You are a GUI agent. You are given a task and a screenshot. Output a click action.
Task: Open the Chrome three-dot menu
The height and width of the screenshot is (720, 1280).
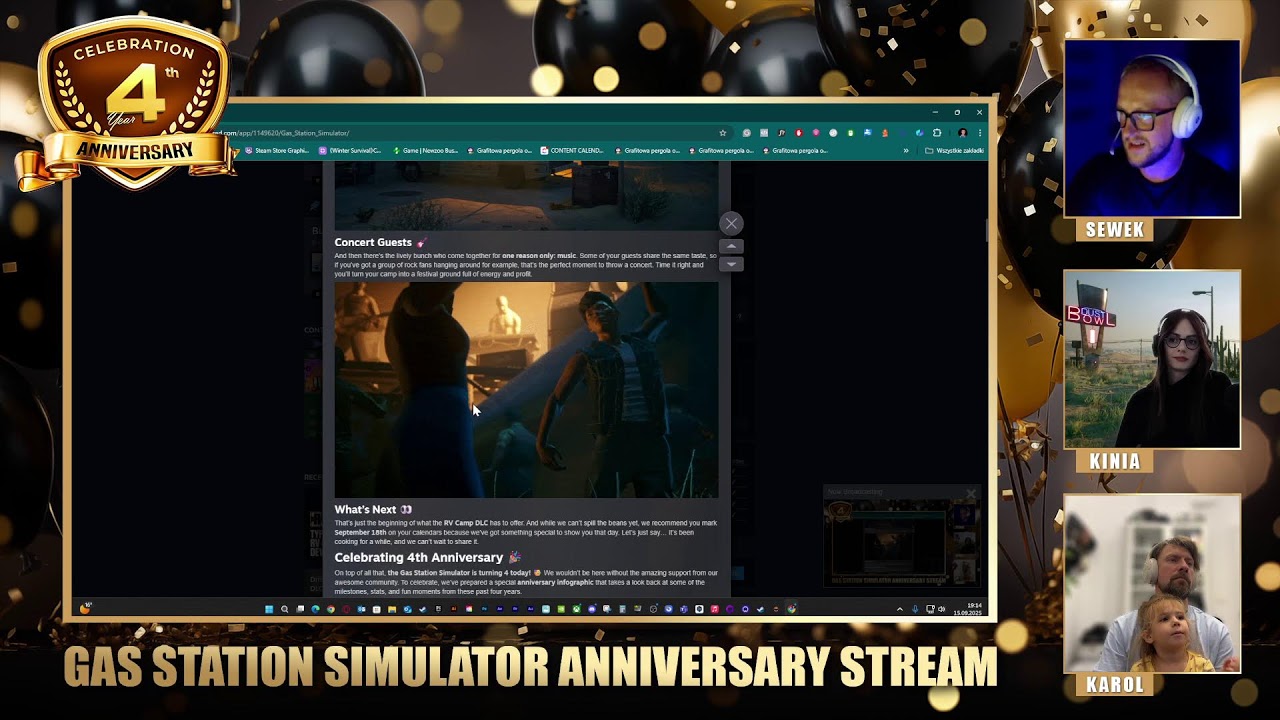[x=980, y=133]
